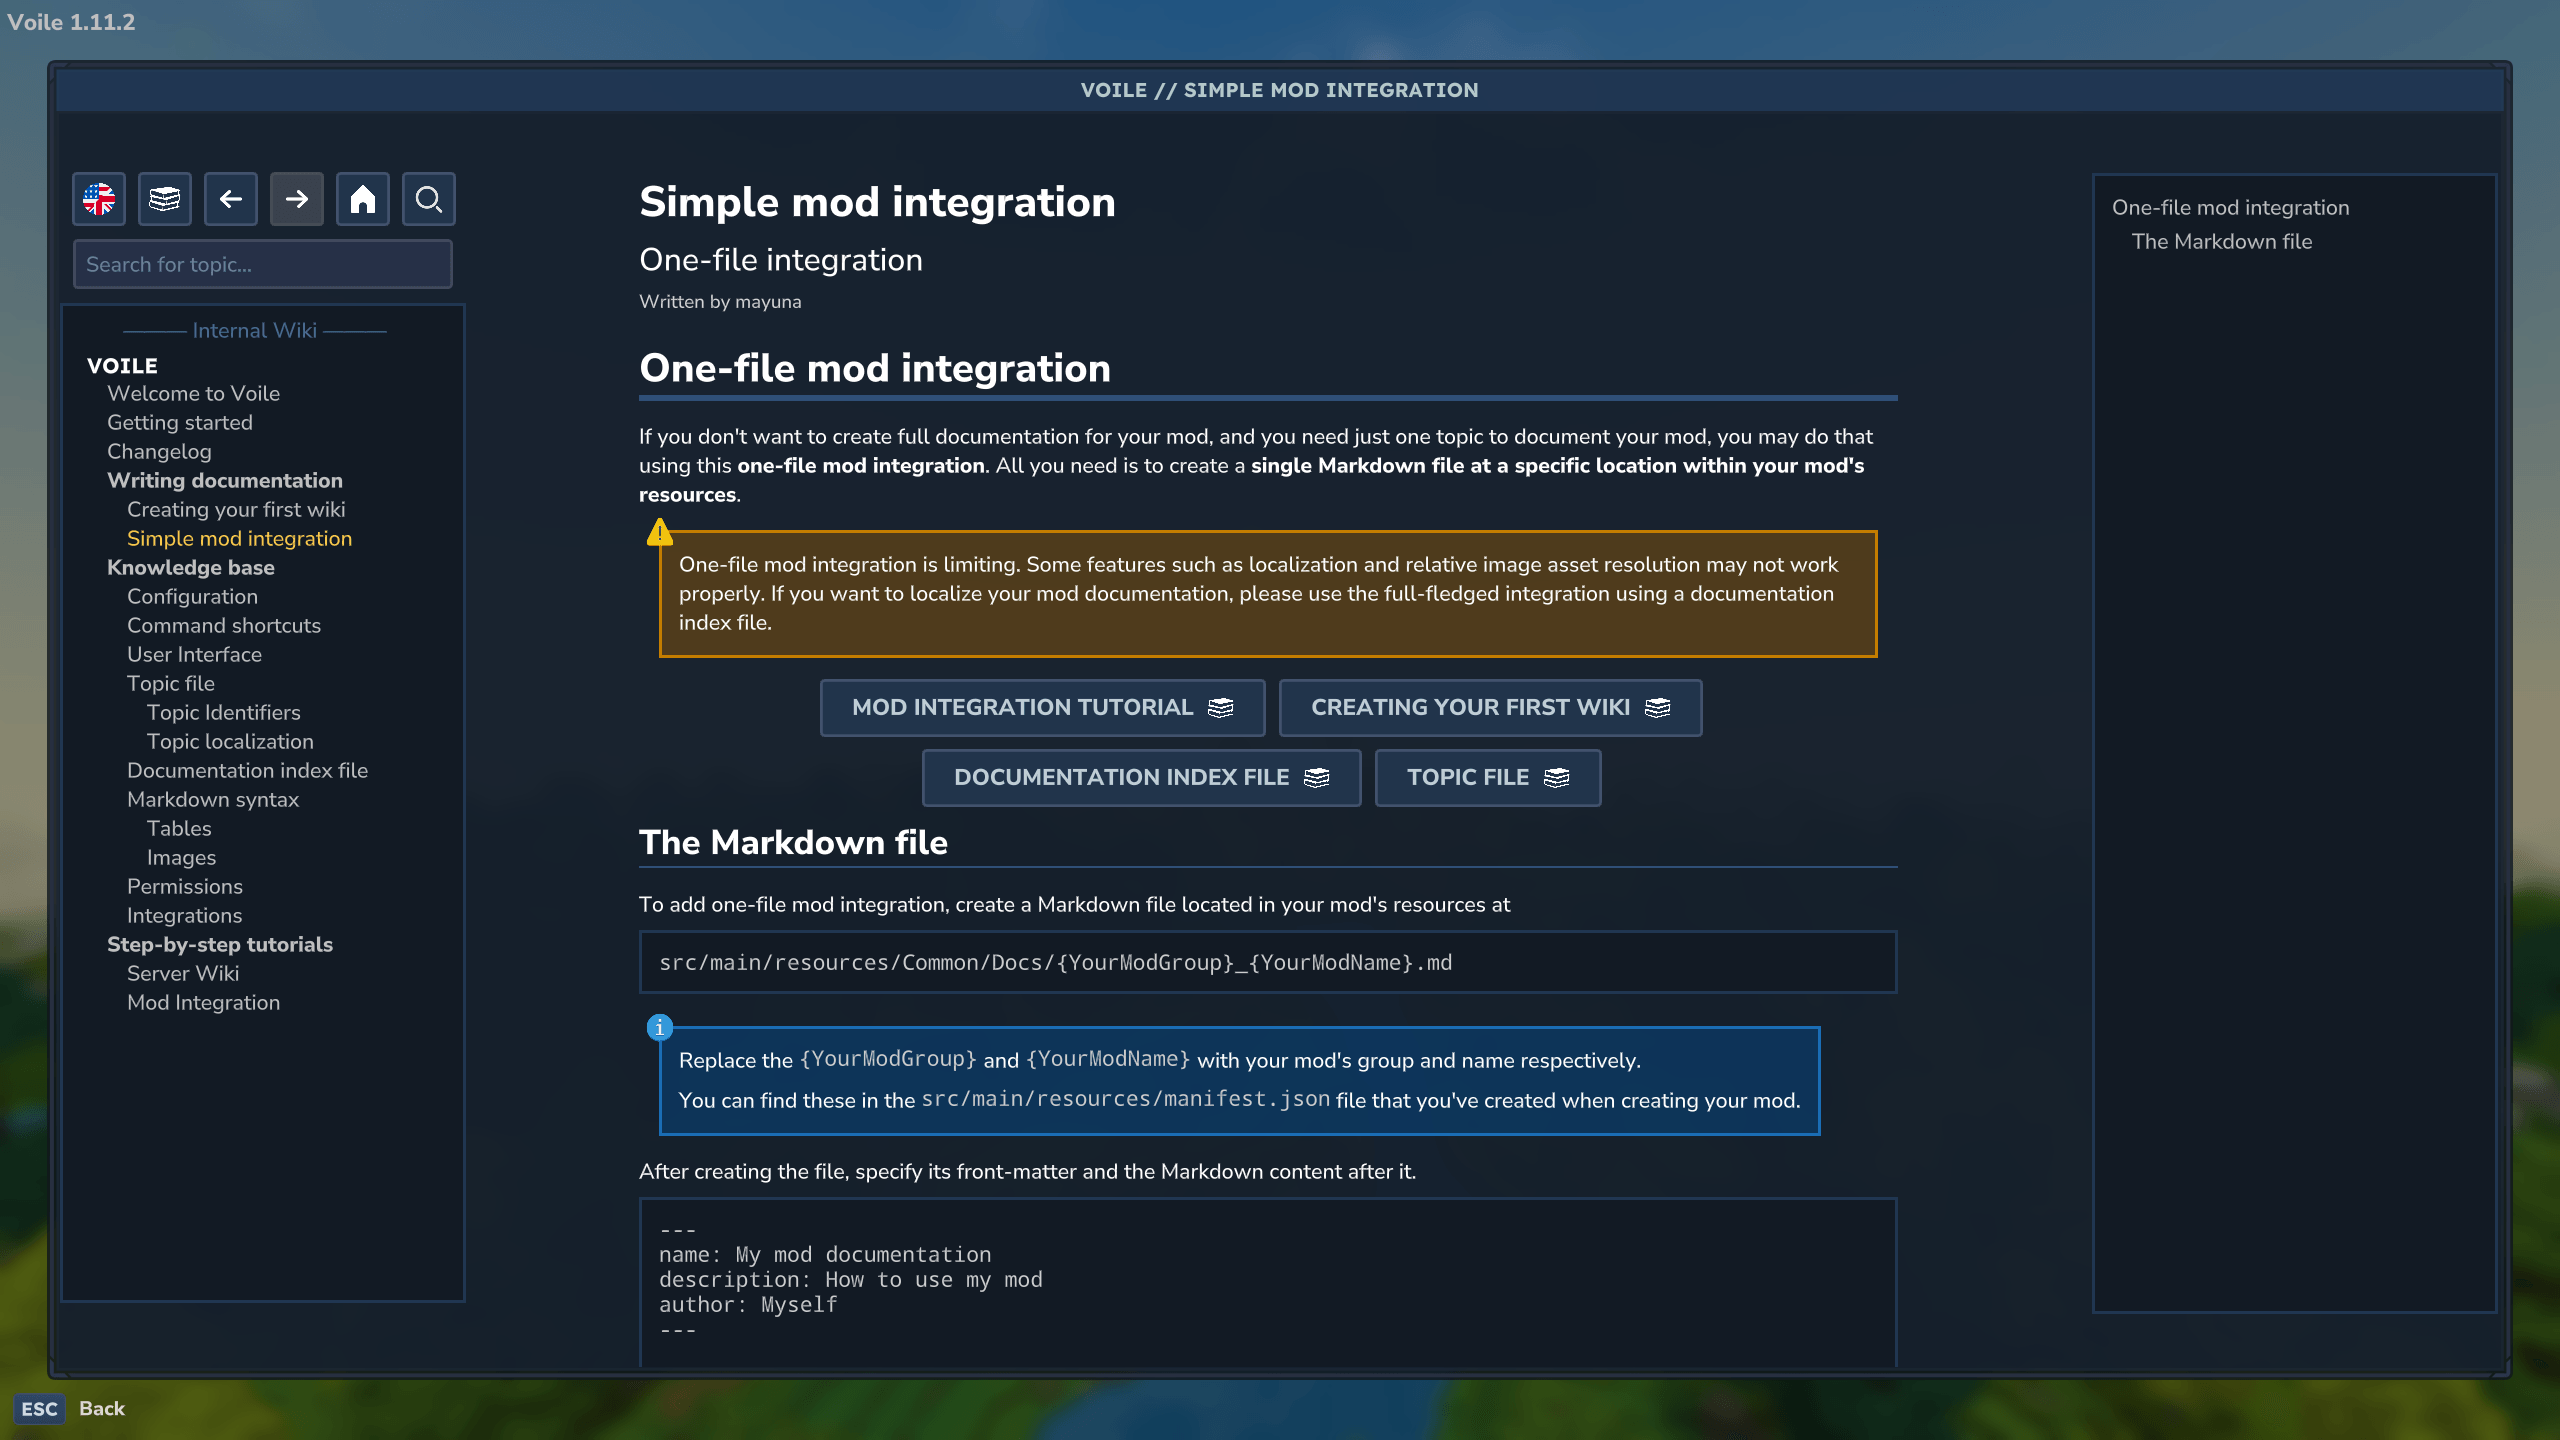The height and width of the screenshot is (1440, 2560).
Task: Click the yellow warning triangle icon
Action: 659,532
